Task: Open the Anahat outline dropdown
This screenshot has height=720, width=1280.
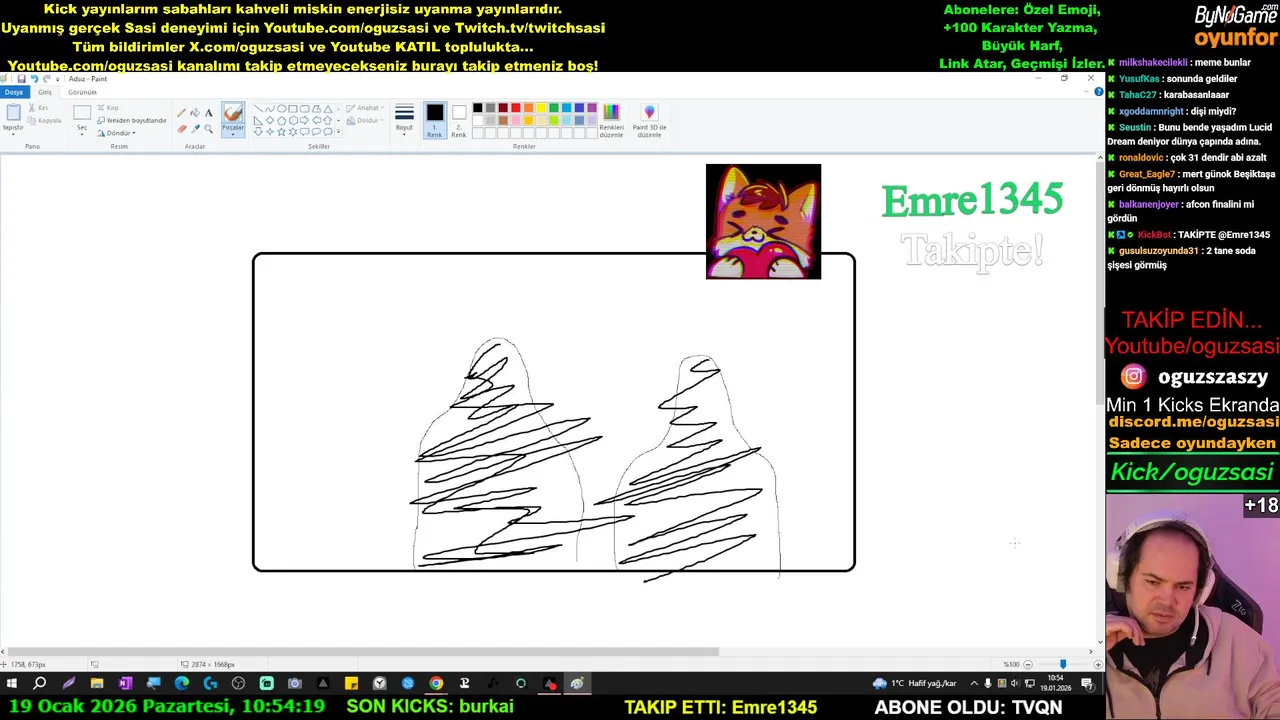Action: (x=363, y=108)
